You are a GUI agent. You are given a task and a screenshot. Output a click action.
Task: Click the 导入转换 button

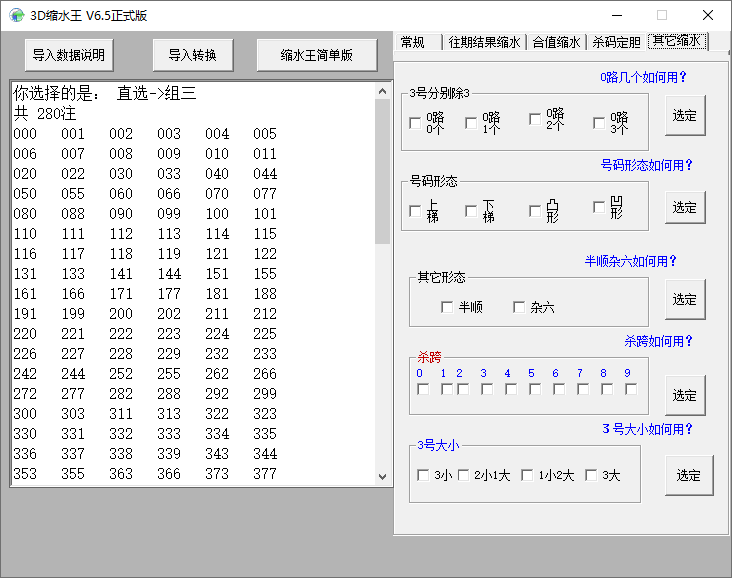click(x=193, y=55)
